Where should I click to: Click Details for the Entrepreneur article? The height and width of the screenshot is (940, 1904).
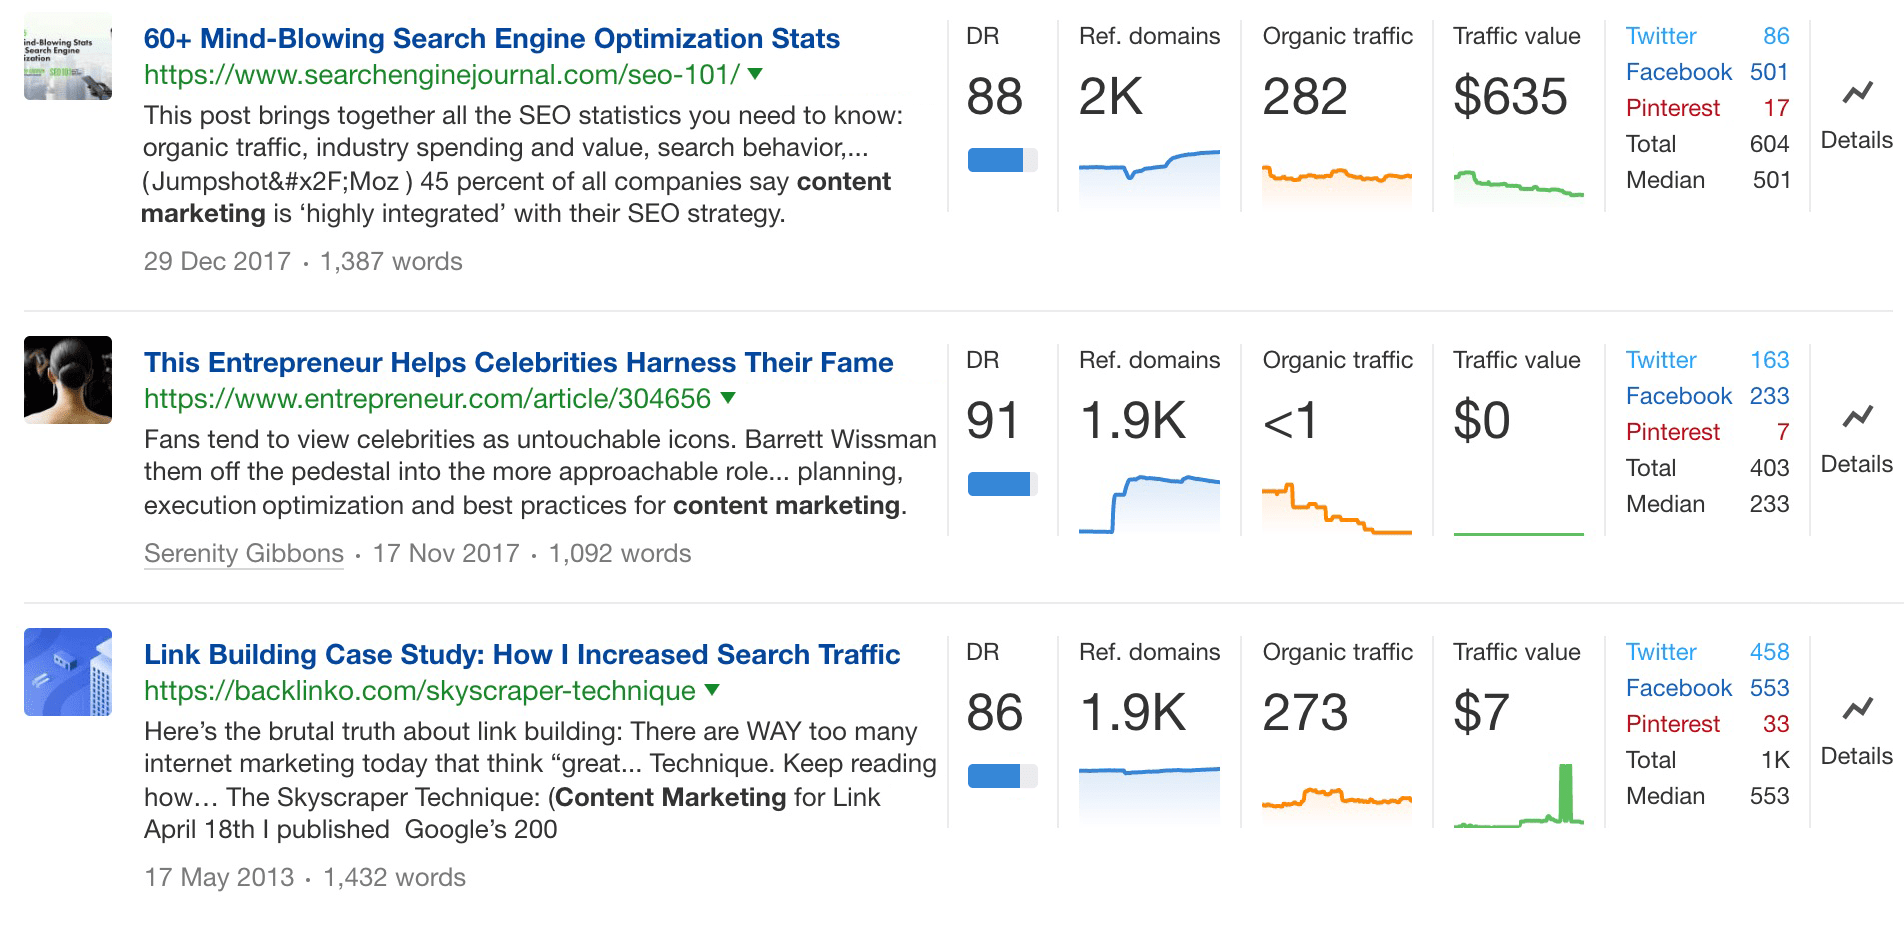click(1855, 463)
